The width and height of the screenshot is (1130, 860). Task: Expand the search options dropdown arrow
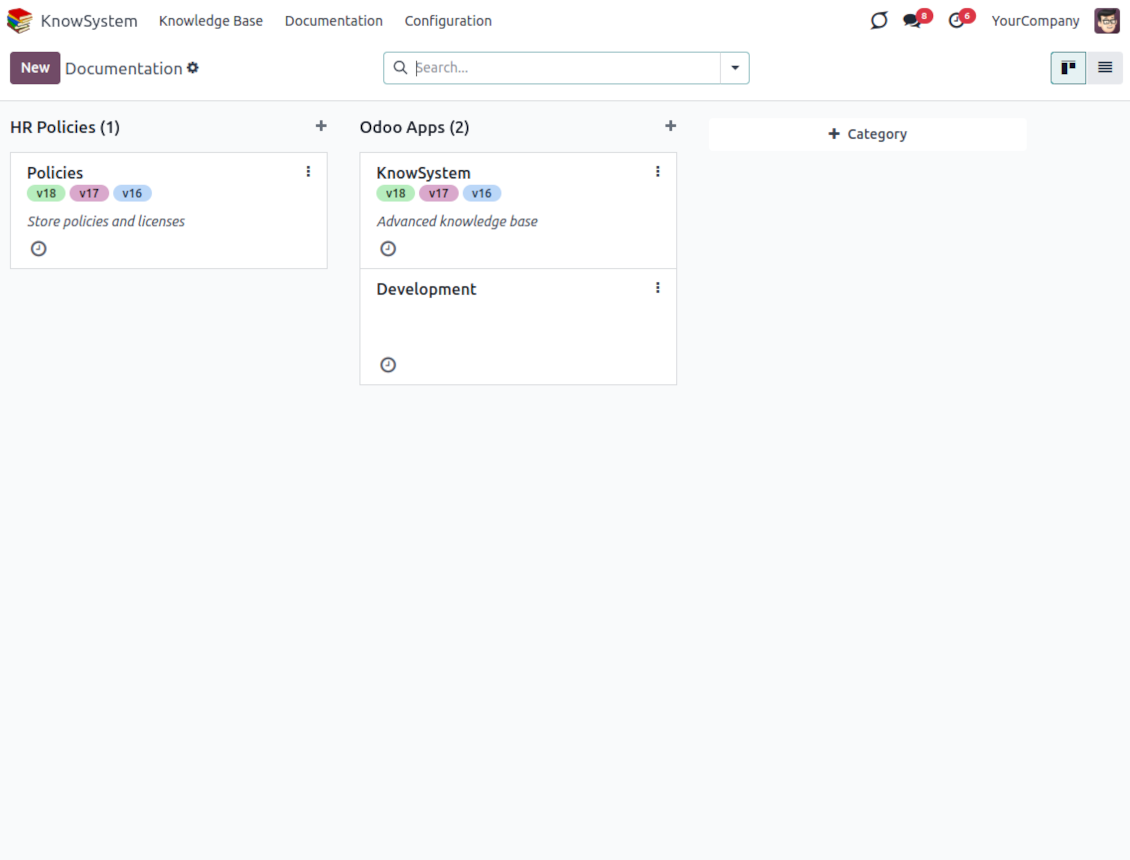click(x=735, y=68)
